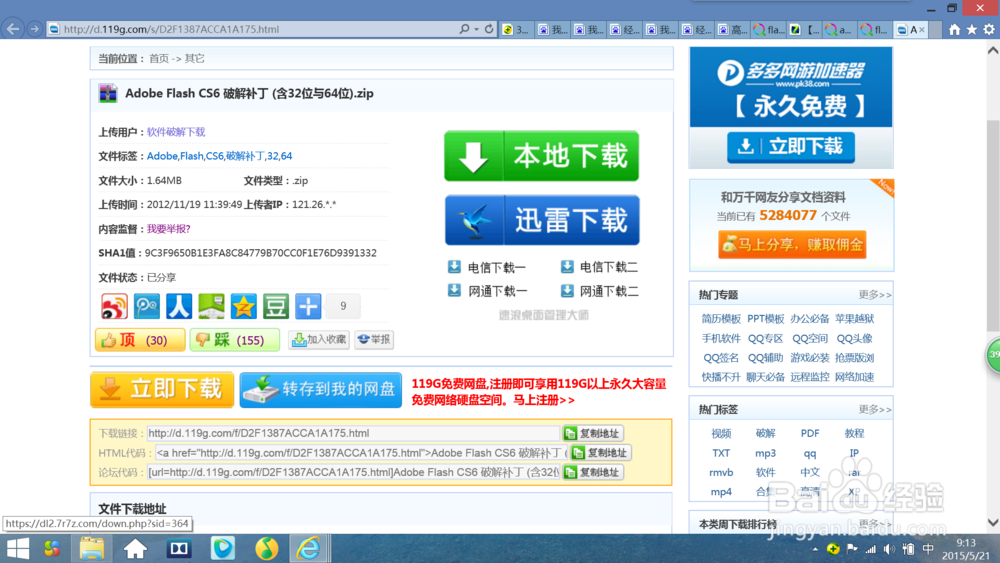Open the 我要举报? link
This screenshot has width=1000, height=563.
coord(168,229)
